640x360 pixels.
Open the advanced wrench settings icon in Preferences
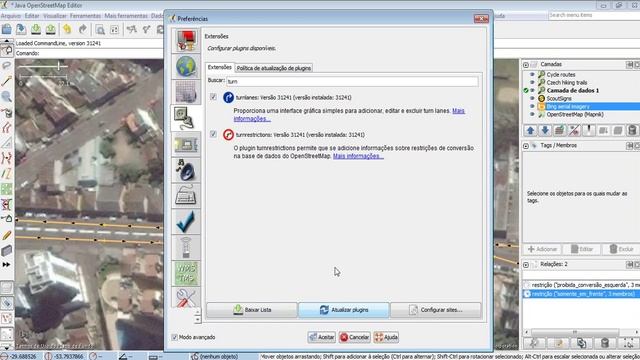(186, 297)
